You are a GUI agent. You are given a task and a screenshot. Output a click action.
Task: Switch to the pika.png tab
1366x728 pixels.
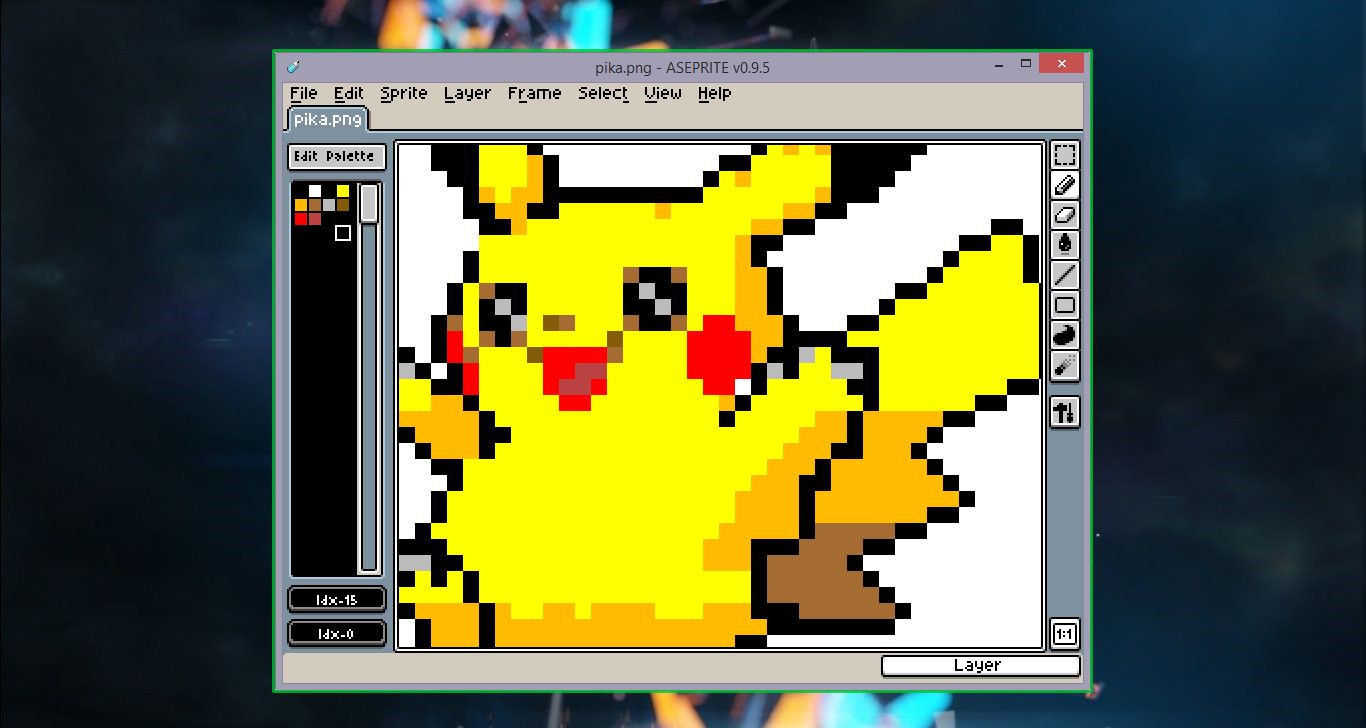pyautogui.click(x=328, y=119)
